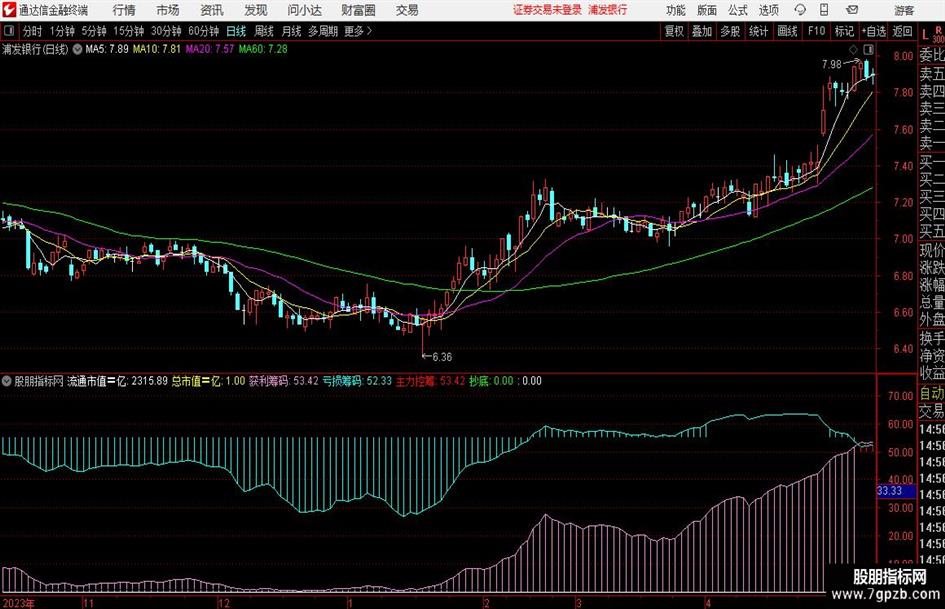Screen dimensions: 945x609
Task: Open the customer service headset icon
Action: tap(800, 10)
